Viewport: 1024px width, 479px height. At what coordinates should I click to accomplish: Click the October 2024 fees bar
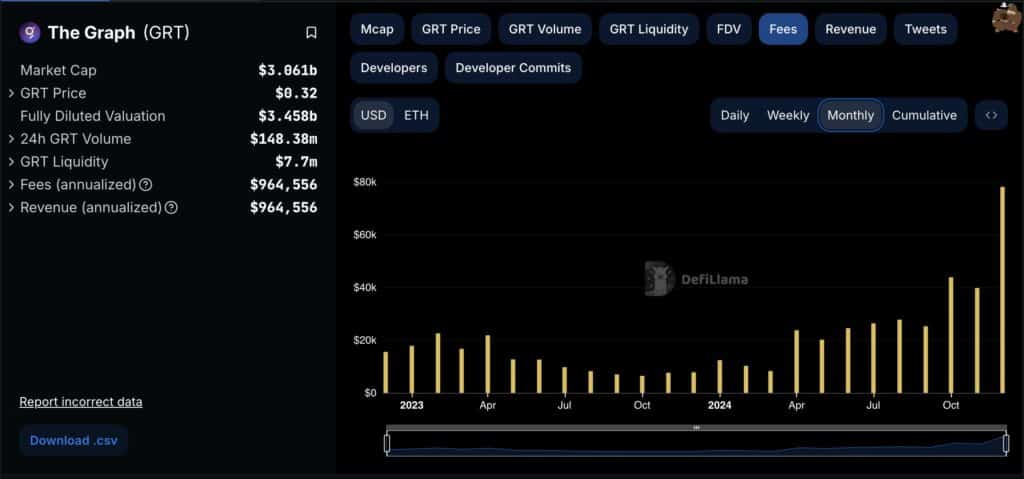tap(951, 335)
